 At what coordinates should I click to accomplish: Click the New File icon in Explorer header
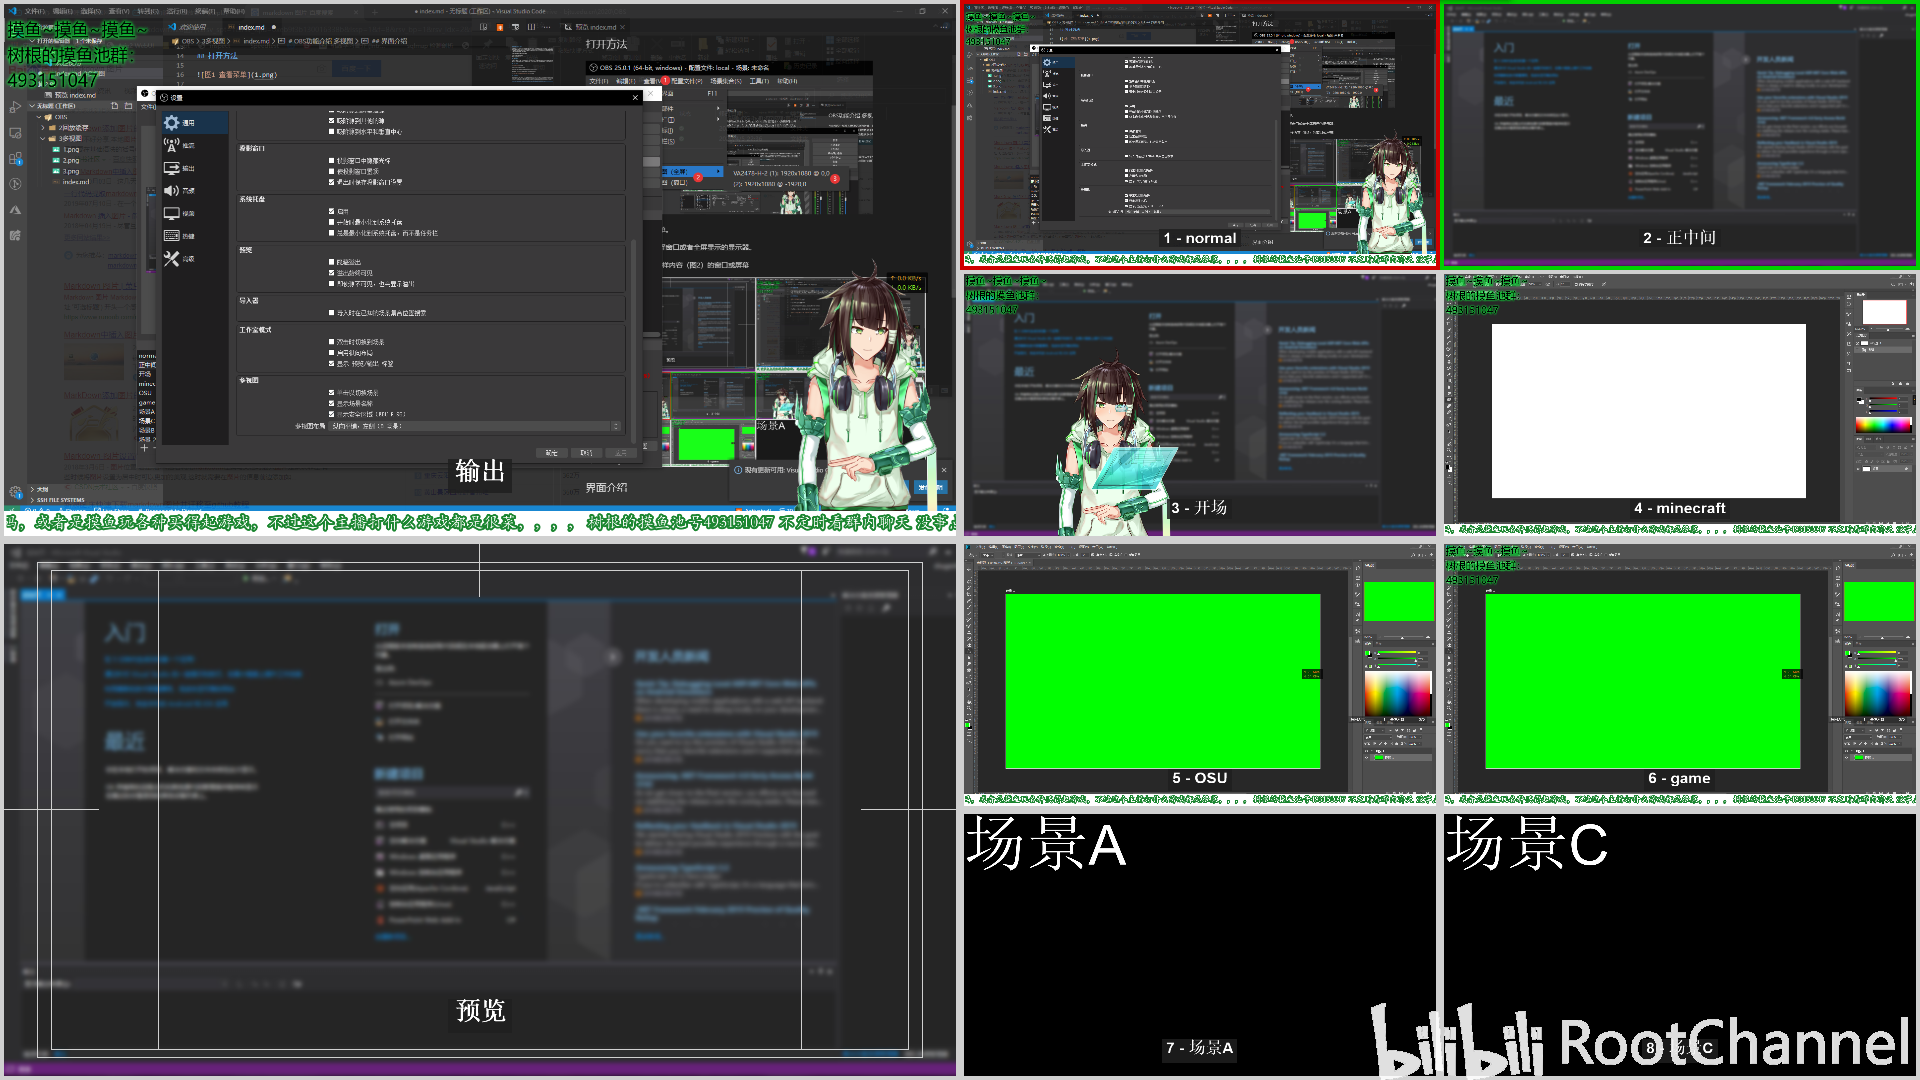115,106
